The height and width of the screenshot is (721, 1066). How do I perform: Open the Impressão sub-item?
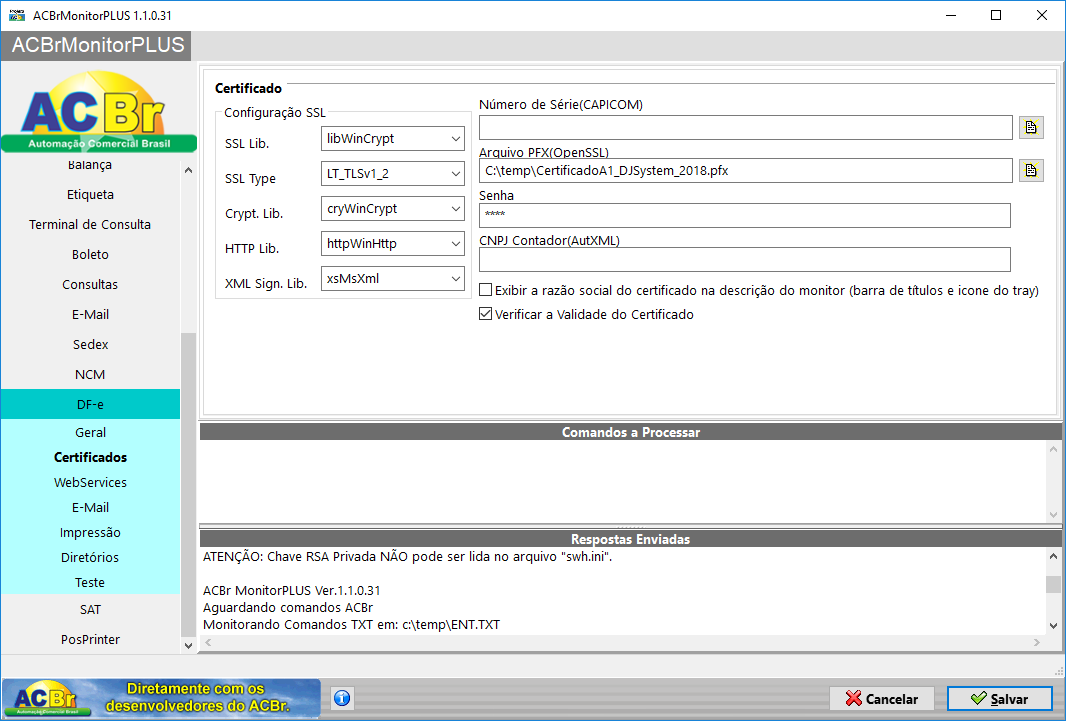[x=90, y=533]
